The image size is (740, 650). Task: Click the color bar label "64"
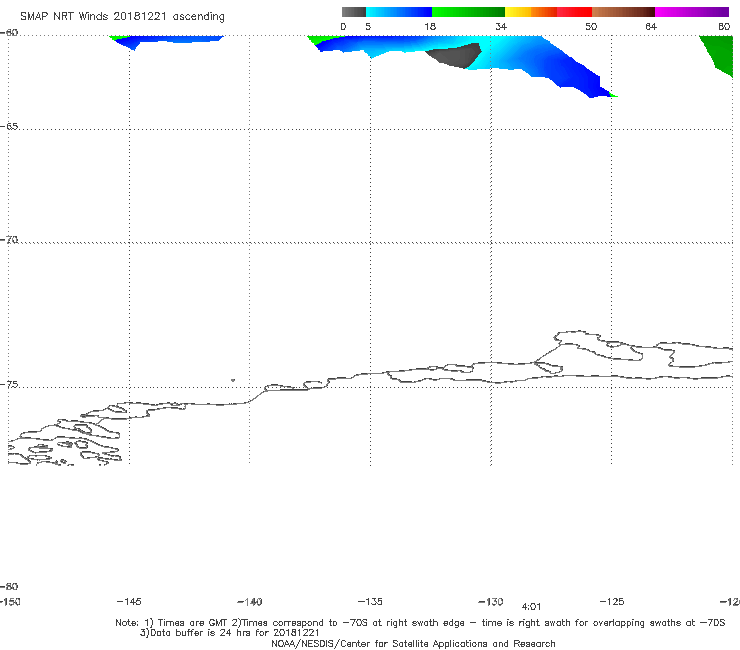click(x=651, y=26)
